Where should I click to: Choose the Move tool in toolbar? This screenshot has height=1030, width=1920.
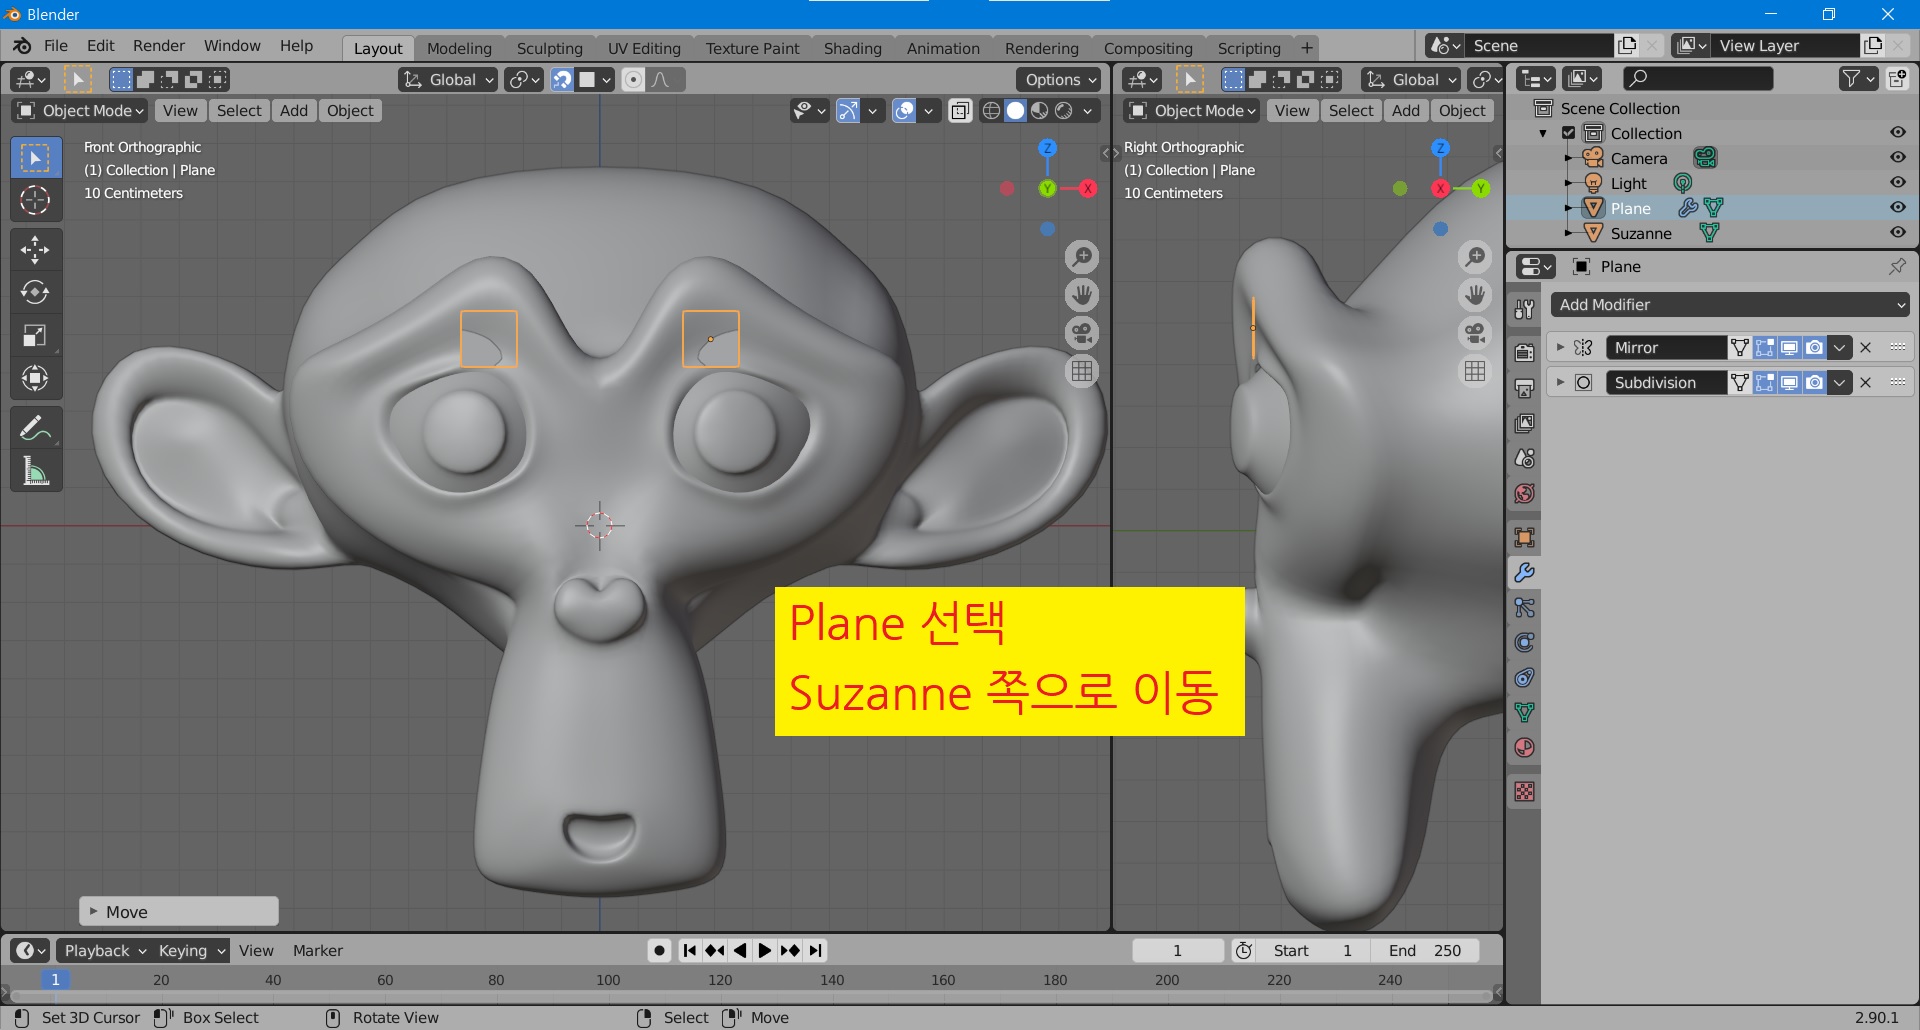pos(35,249)
